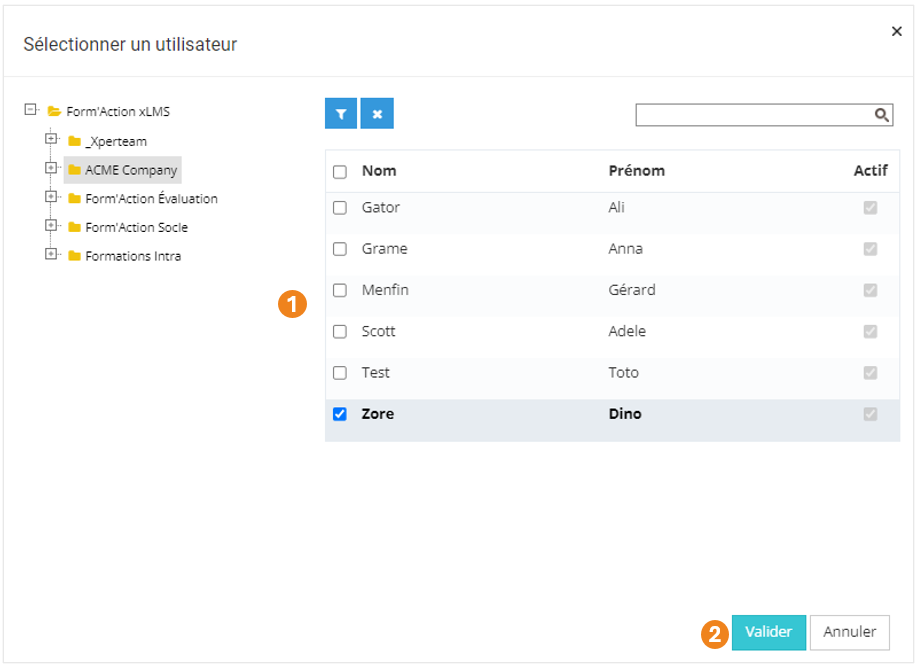Click the _Xperteam folder icon

74,141
